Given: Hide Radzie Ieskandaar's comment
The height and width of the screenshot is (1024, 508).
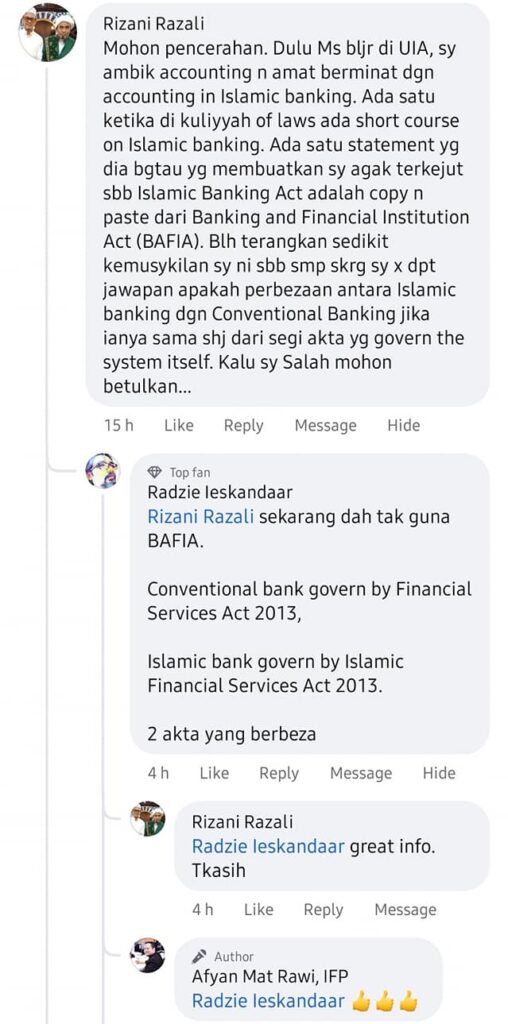Looking at the screenshot, I should 439,773.
